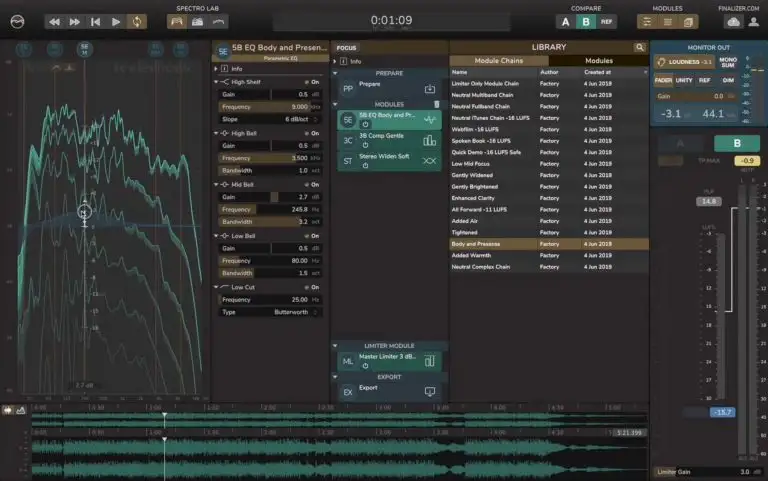The image size is (768, 481).
Task: Sort library by Created at column
Action: coord(597,72)
